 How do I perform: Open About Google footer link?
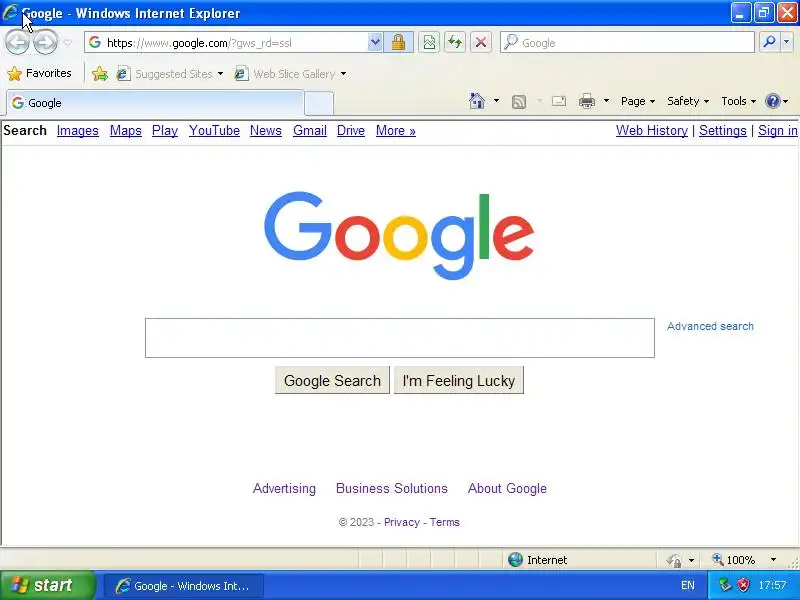(x=507, y=488)
